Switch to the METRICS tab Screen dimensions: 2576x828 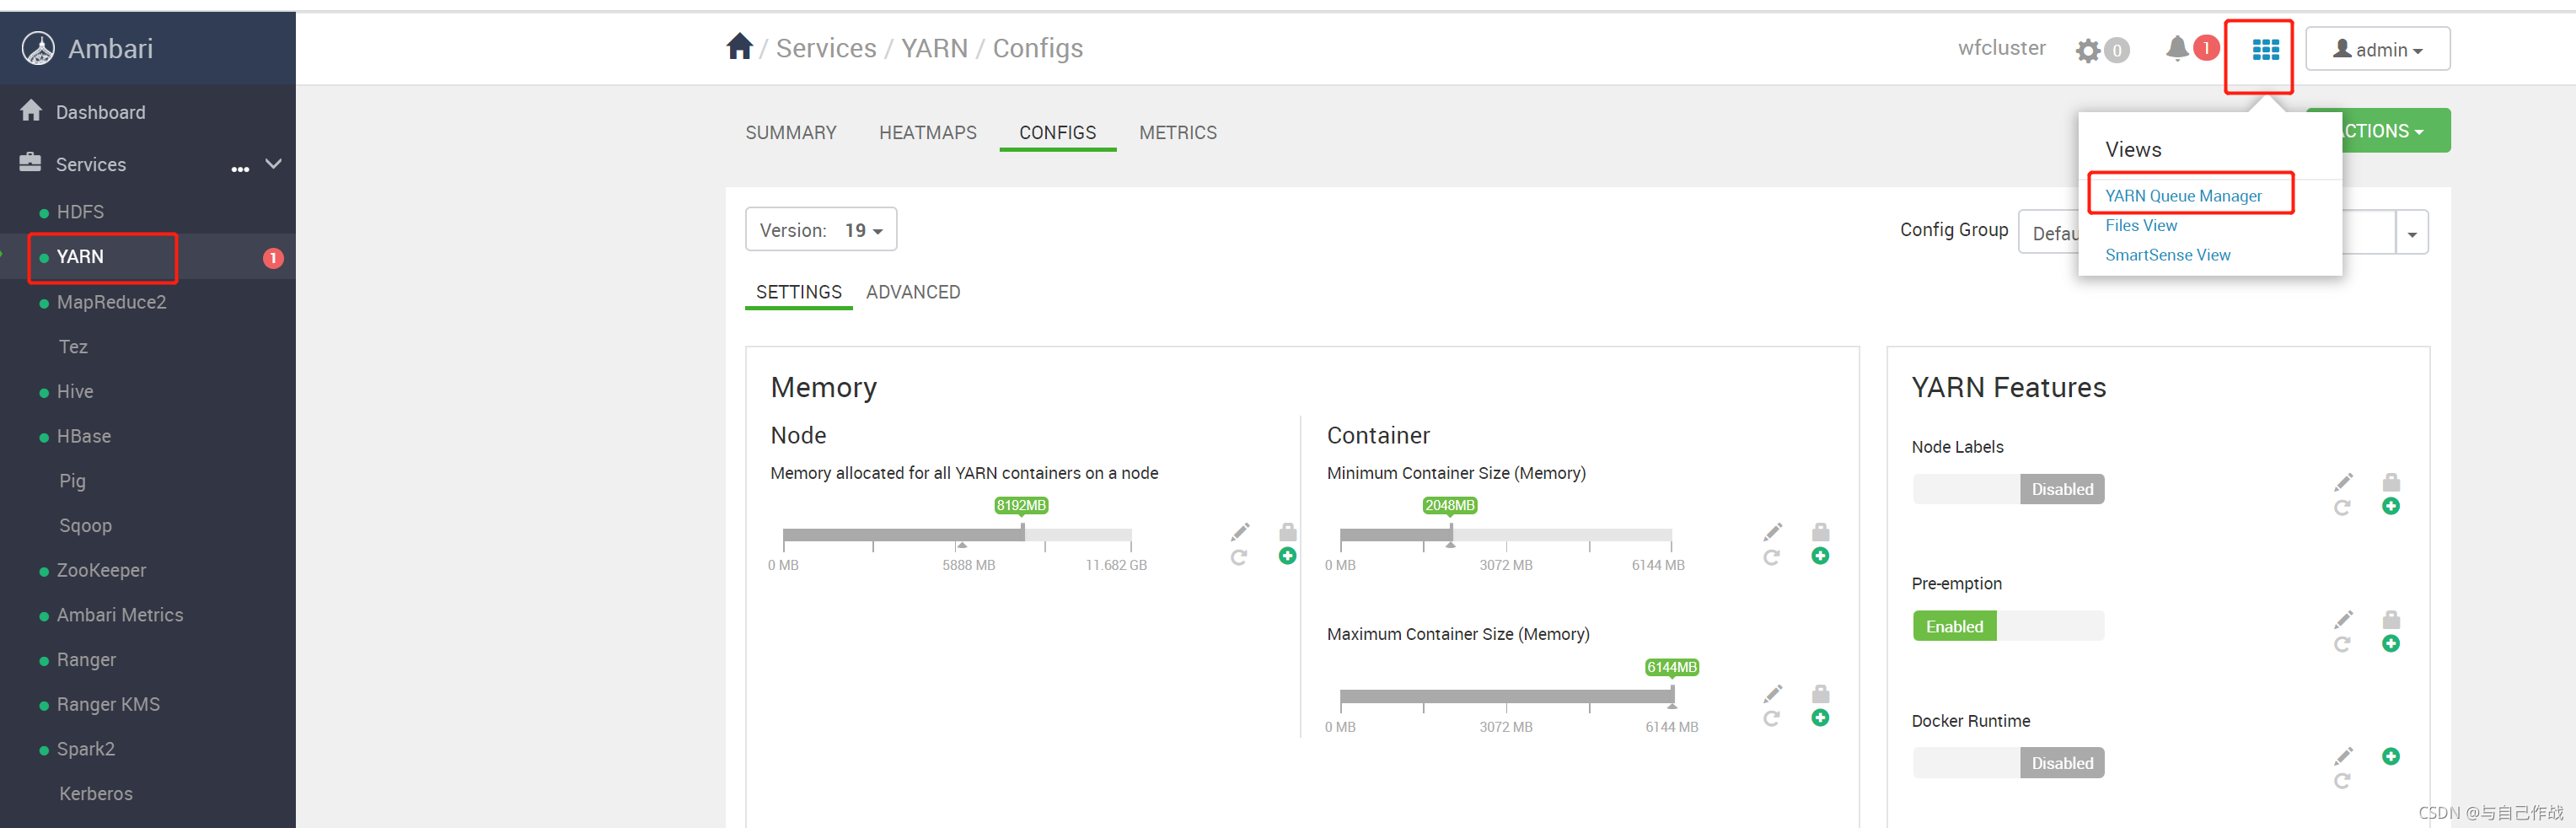coord(1177,133)
